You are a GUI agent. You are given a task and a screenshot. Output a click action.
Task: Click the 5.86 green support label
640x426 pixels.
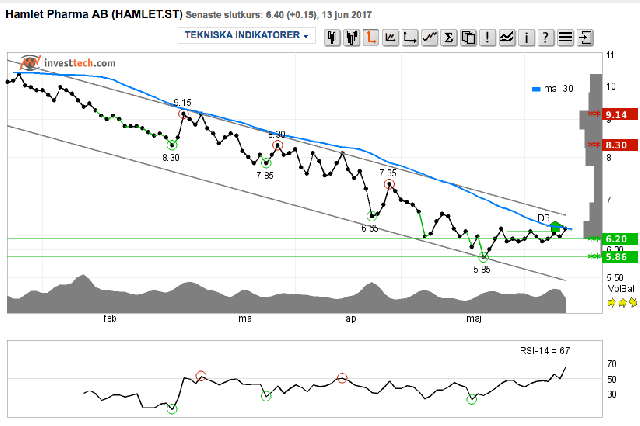(x=620, y=257)
